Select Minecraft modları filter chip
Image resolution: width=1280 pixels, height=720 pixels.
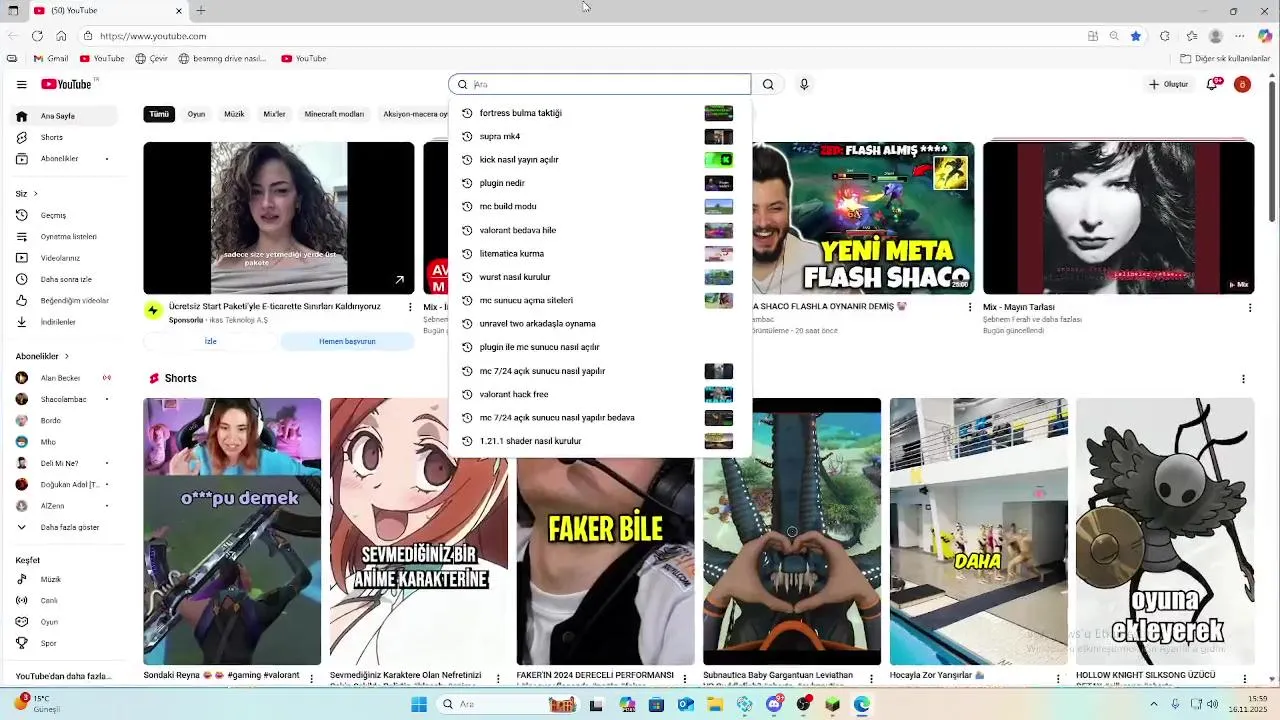(x=334, y=114)
